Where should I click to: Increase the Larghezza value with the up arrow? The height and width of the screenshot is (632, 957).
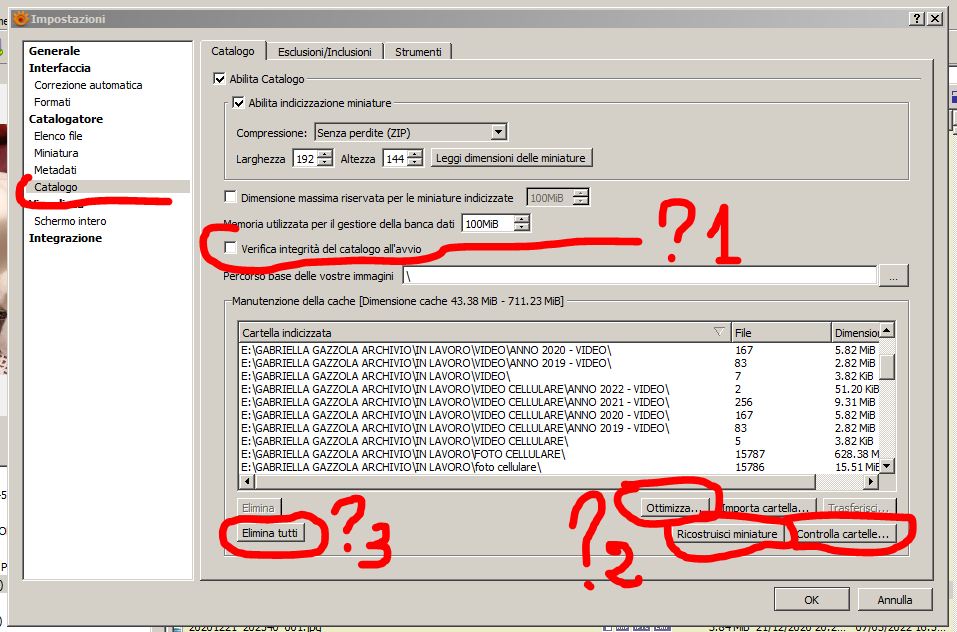tap(326, 154)
